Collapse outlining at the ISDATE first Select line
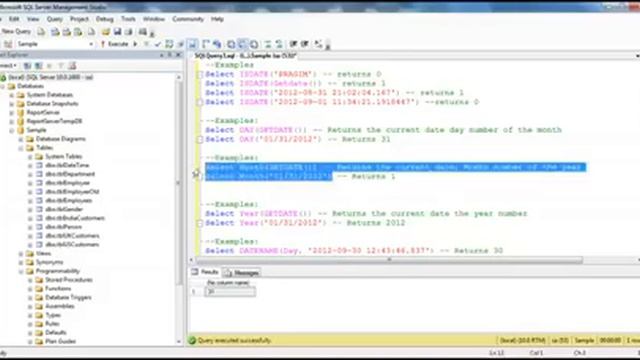The height and width of the screenshot is (360, 640). tap(200, 75)
